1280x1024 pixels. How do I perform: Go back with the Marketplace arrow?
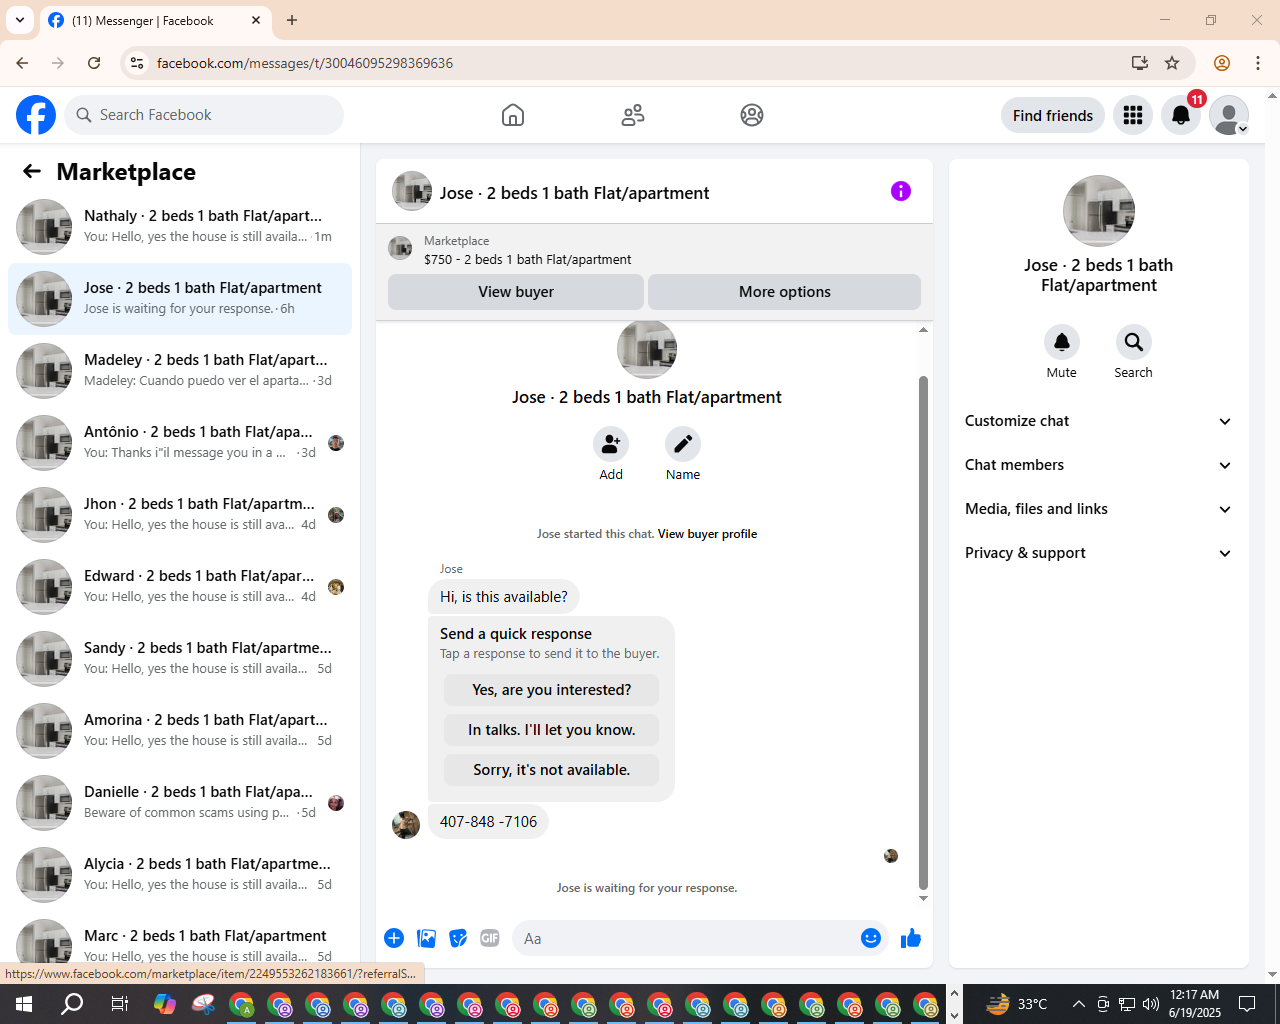pos(32,171)
